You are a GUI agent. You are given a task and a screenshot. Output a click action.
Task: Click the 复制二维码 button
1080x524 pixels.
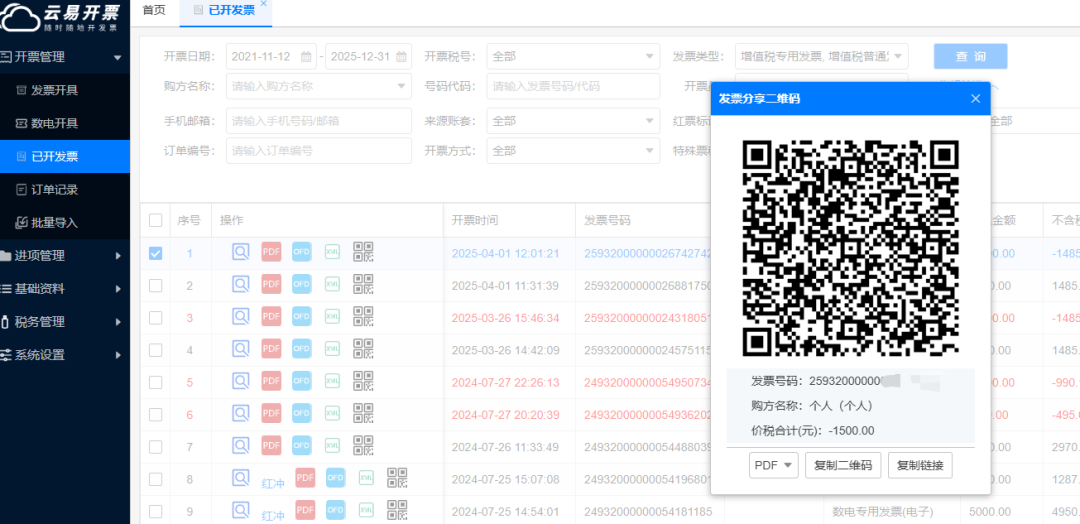point(842,465)
